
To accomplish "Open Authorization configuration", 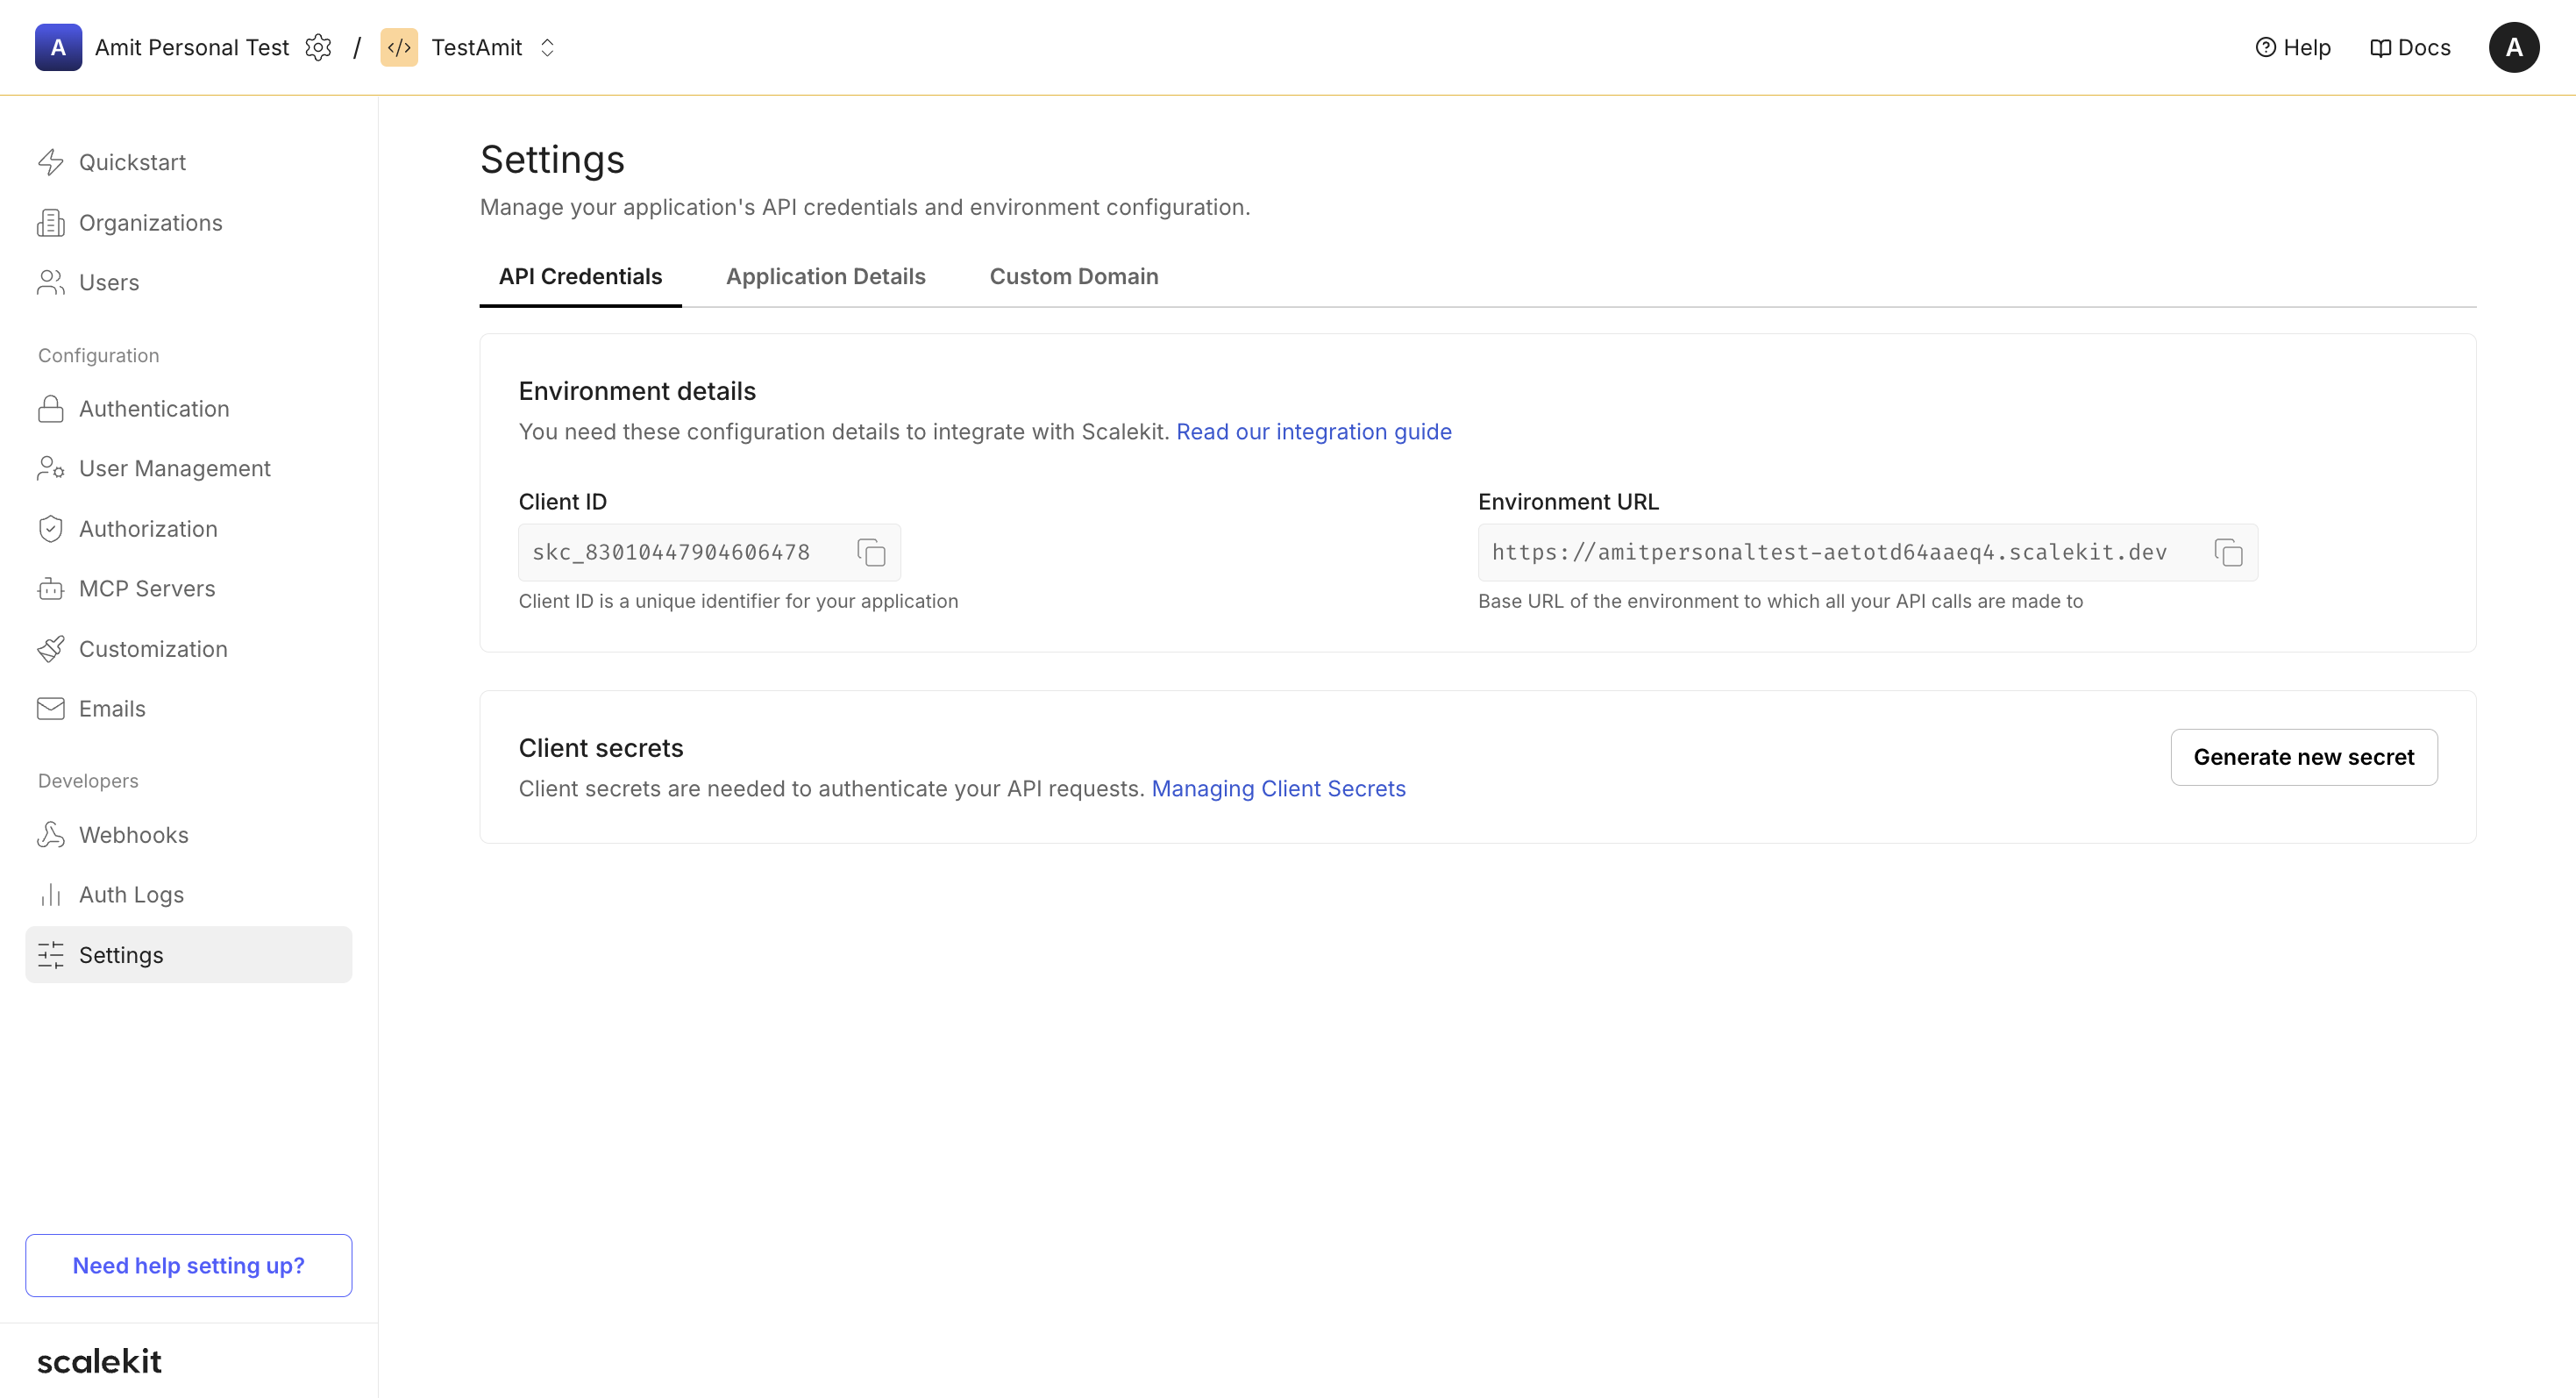I will pos(188,528).
